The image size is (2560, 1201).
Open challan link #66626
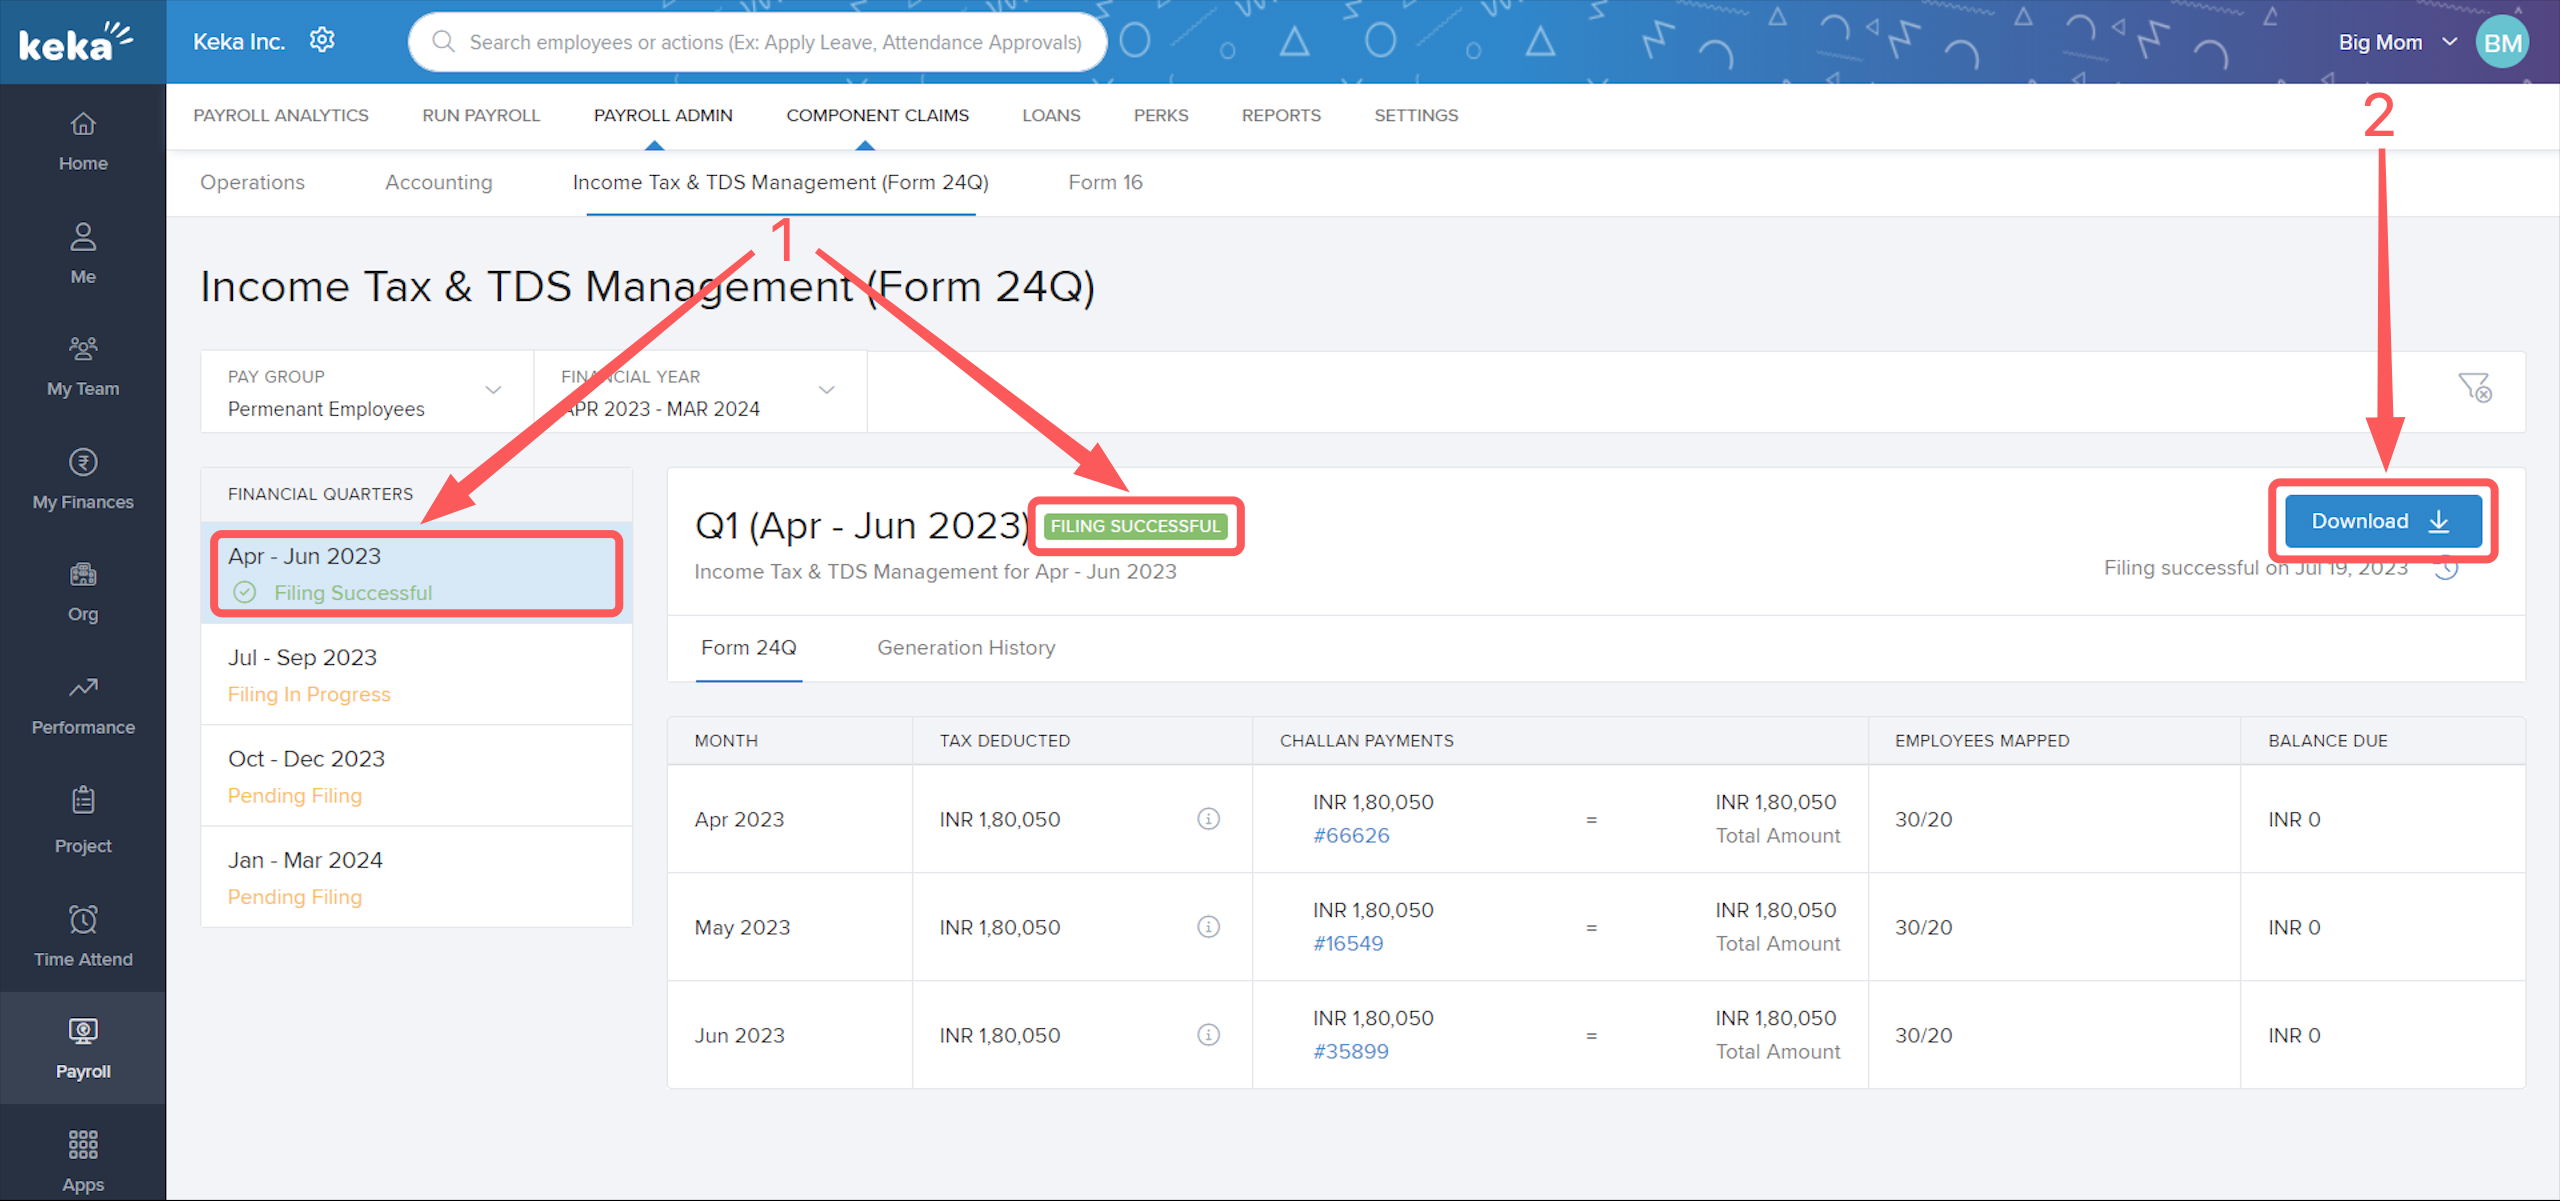click(1351, 836)
